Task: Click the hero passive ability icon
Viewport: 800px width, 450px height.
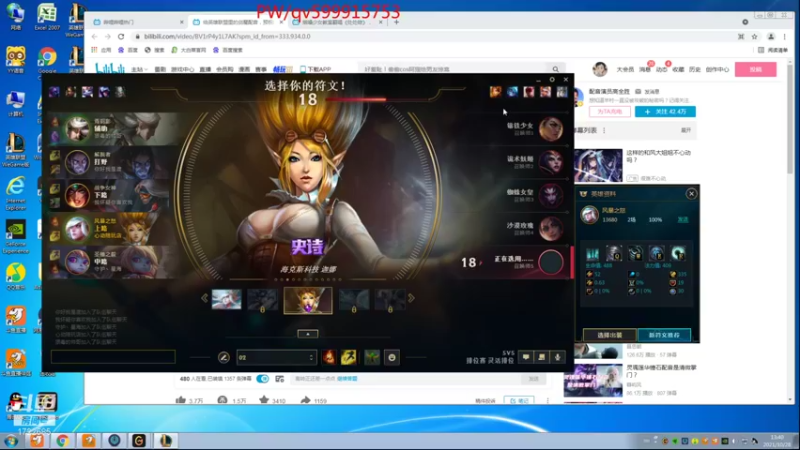Action: point(592,253)
